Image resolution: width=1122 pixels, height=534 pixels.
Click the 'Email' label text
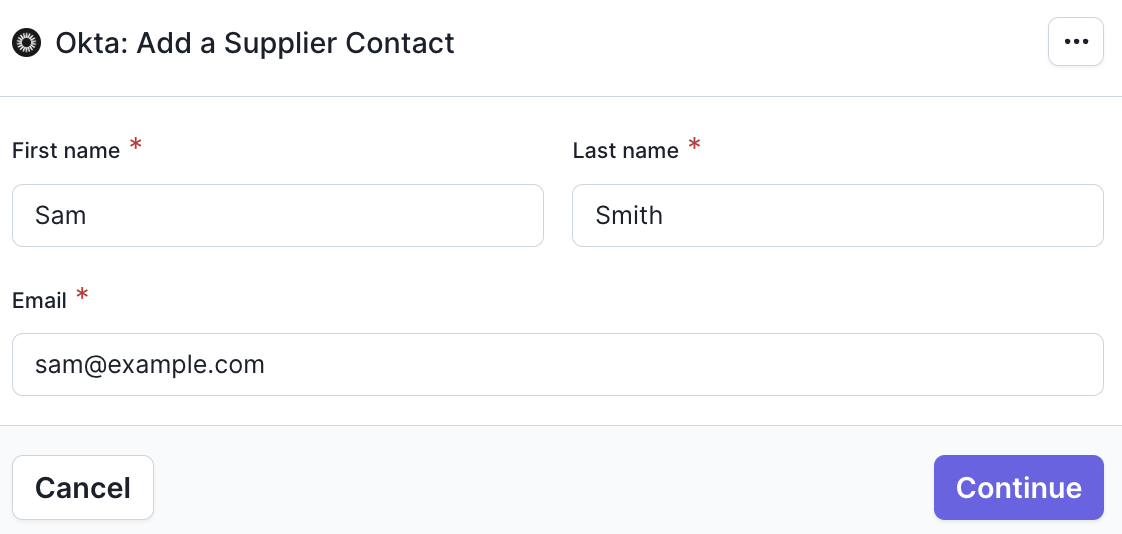pyautogui.click(x=39, y=301)
